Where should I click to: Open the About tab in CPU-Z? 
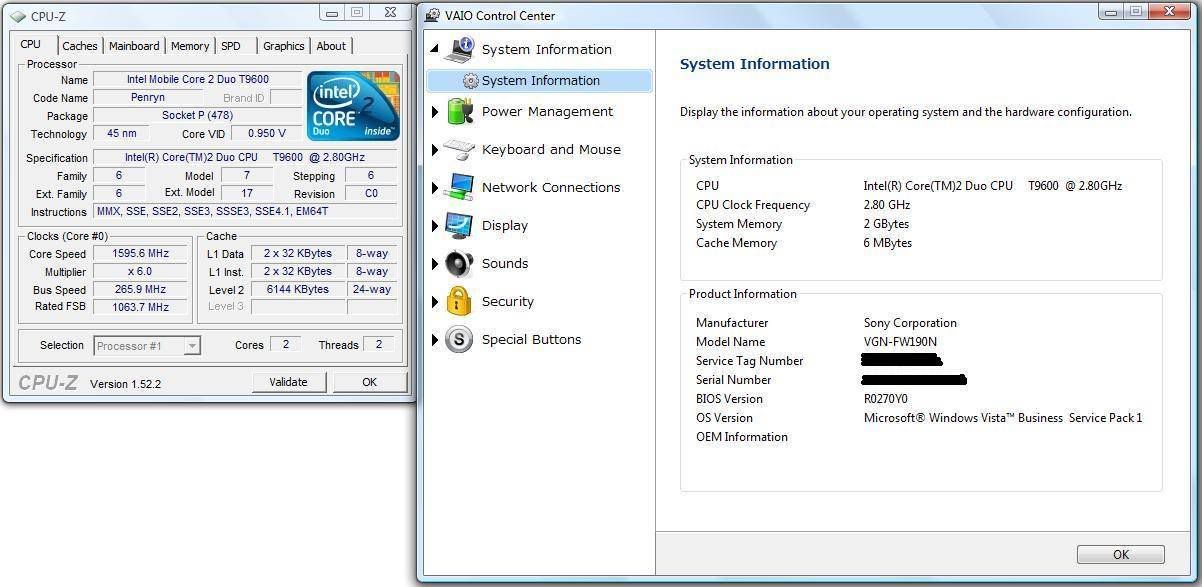[x=331, y=46]
